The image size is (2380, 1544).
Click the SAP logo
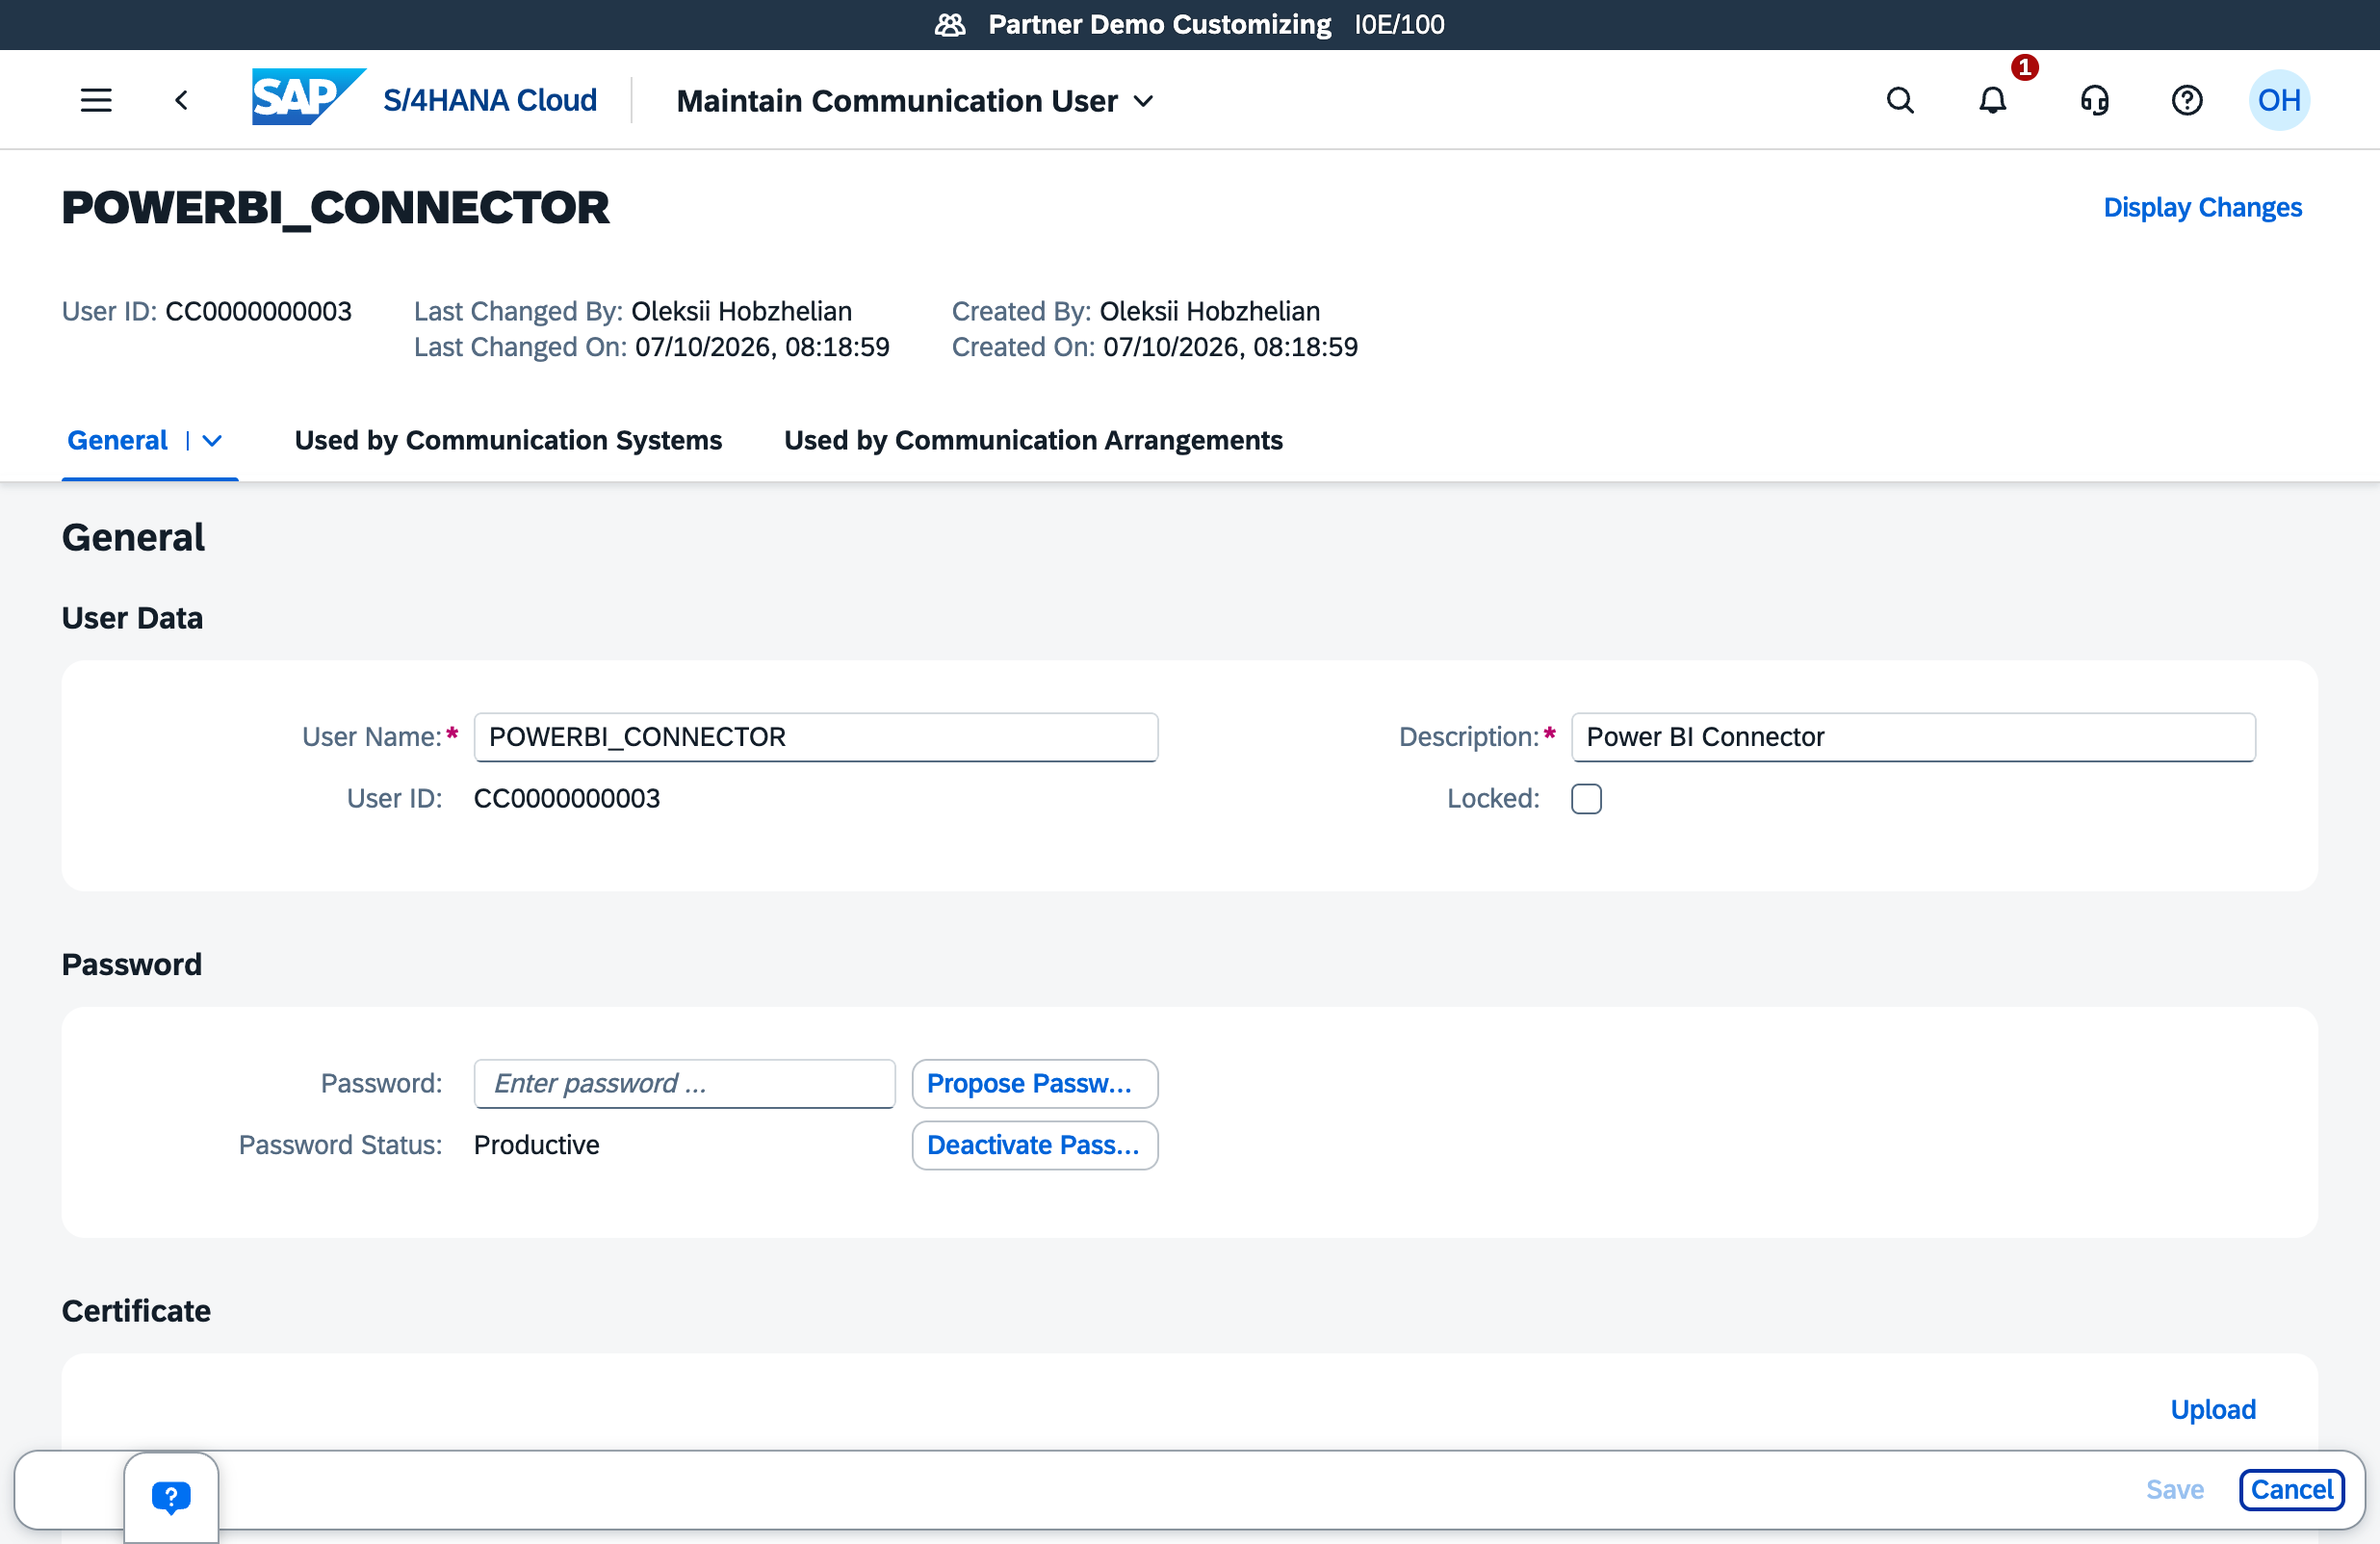point(309,97)
